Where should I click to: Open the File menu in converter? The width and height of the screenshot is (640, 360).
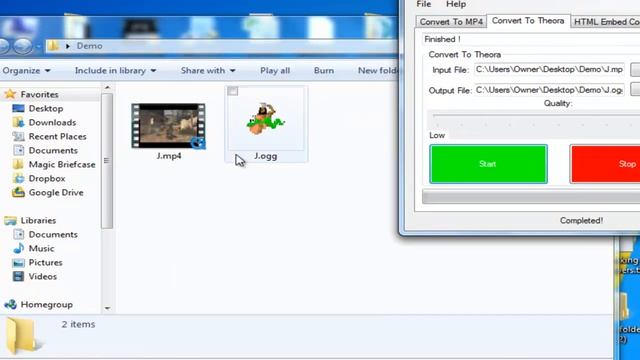(x=424, y=4)
